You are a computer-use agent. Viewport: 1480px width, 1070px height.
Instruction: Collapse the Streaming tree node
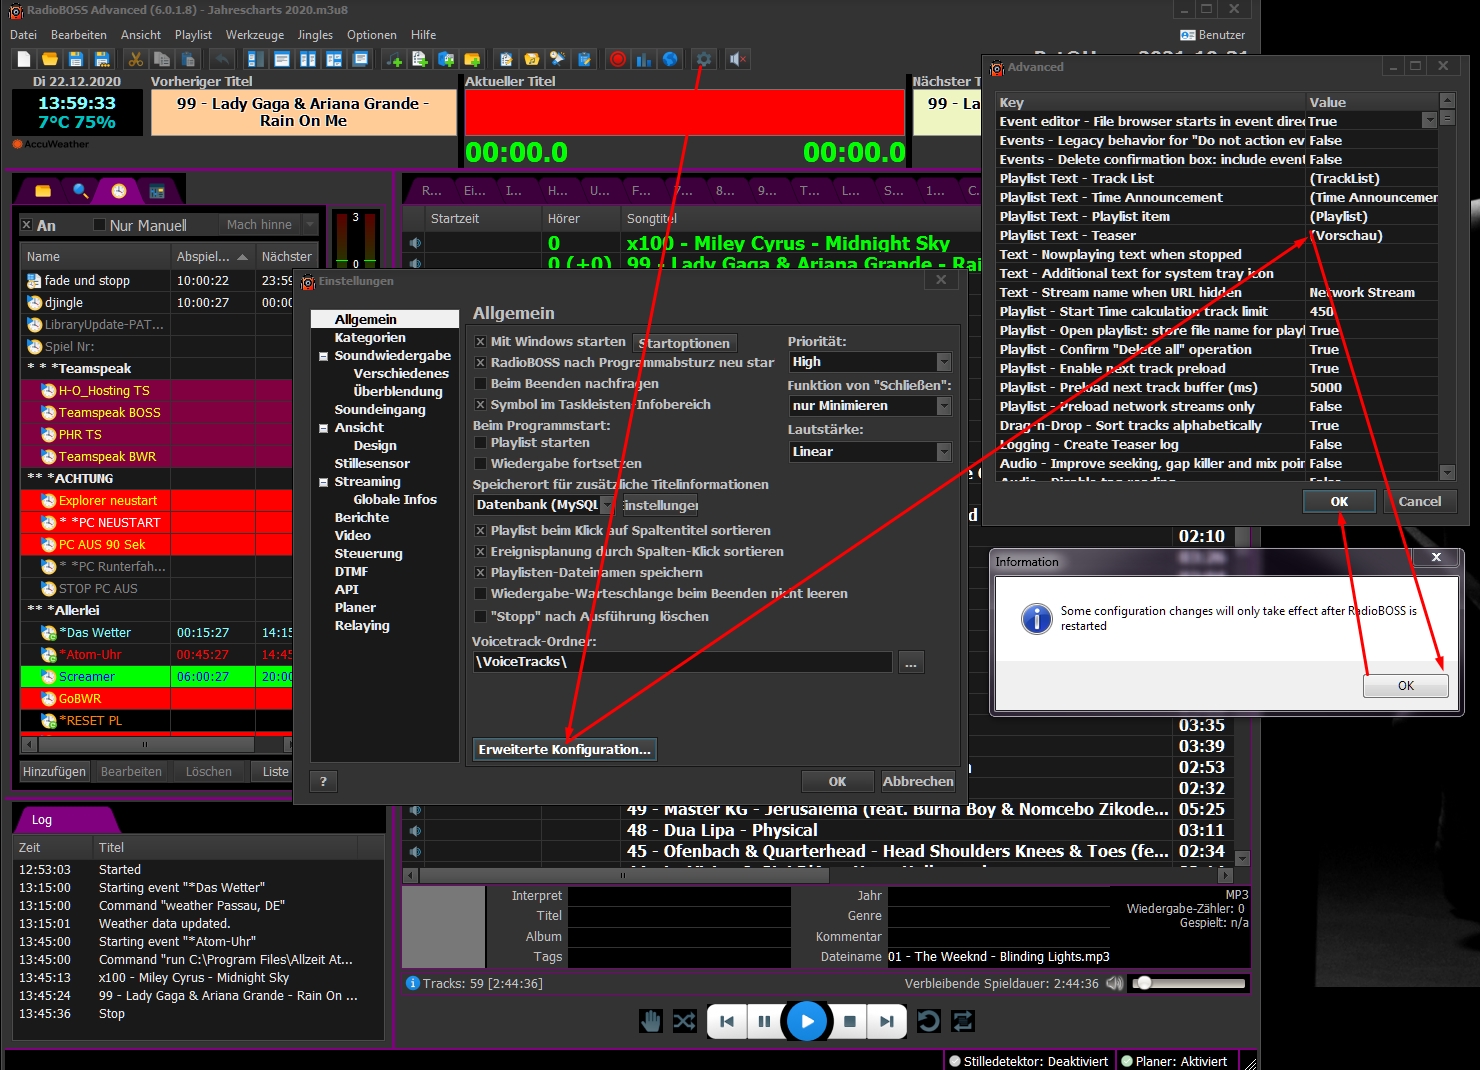point(324,482)
